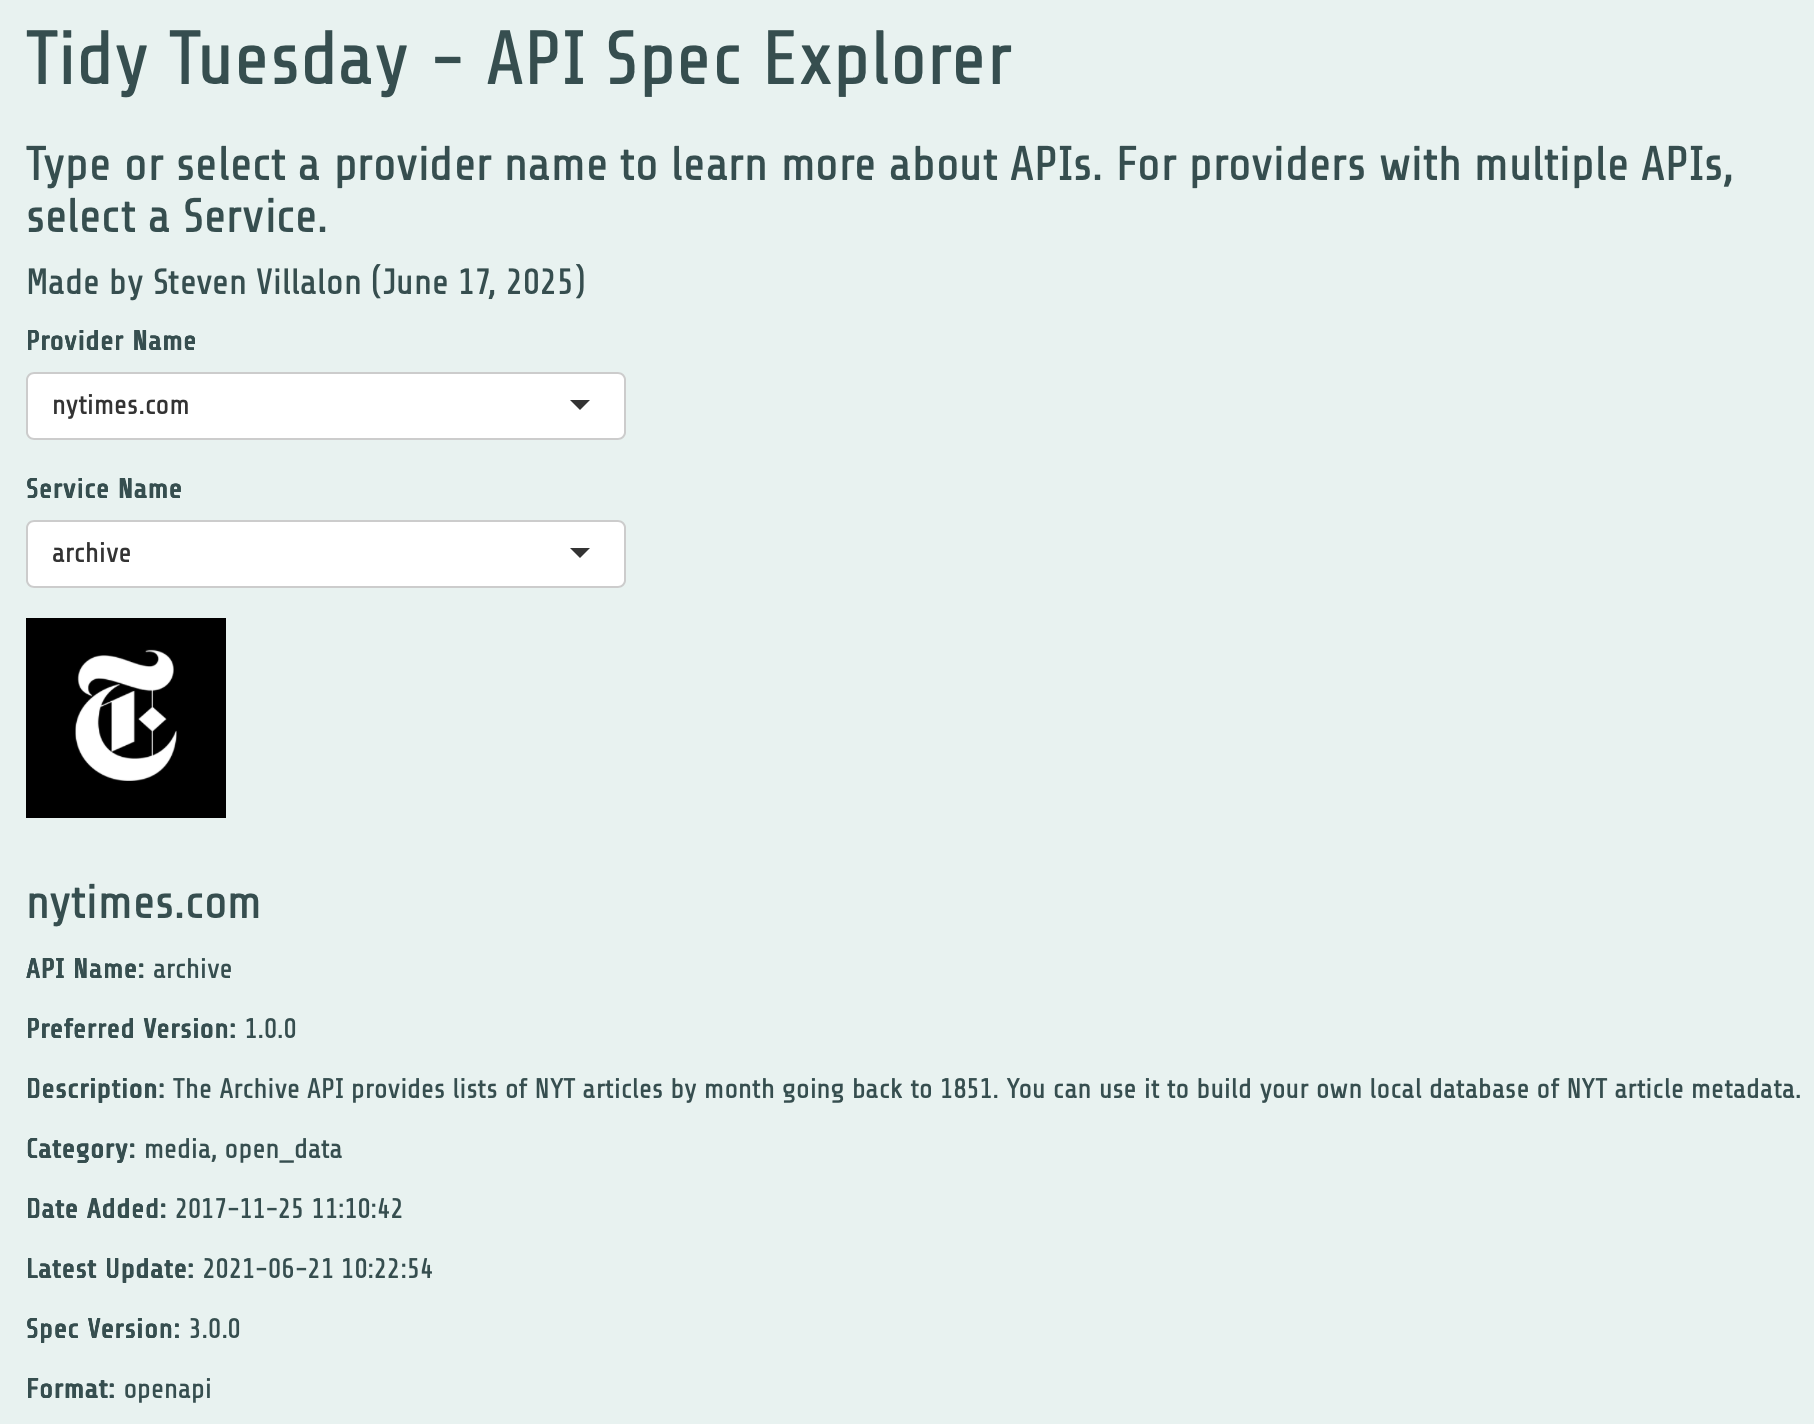
Task: Click the Made by Steven Villalon line
Action: [306, 282]
